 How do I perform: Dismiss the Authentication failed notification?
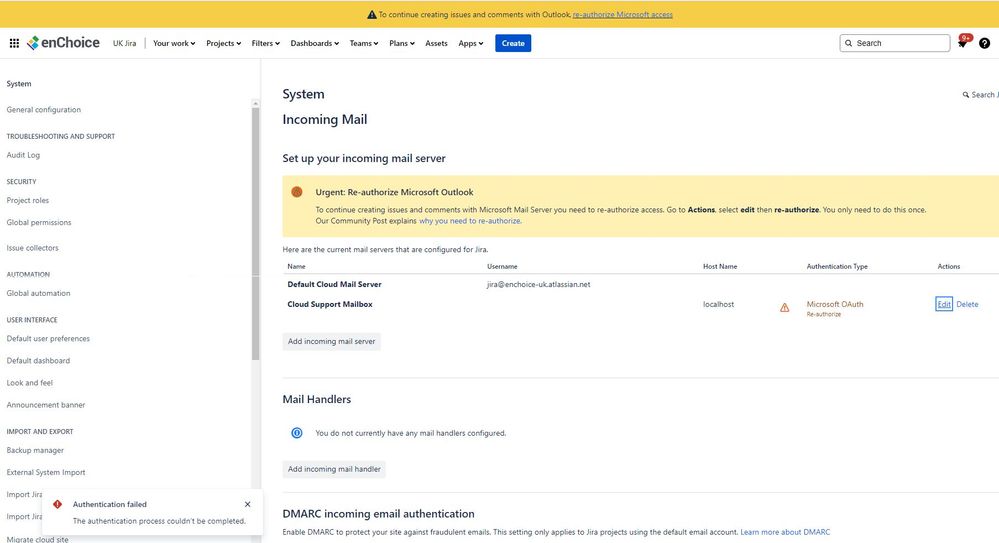tap(247, 504)
